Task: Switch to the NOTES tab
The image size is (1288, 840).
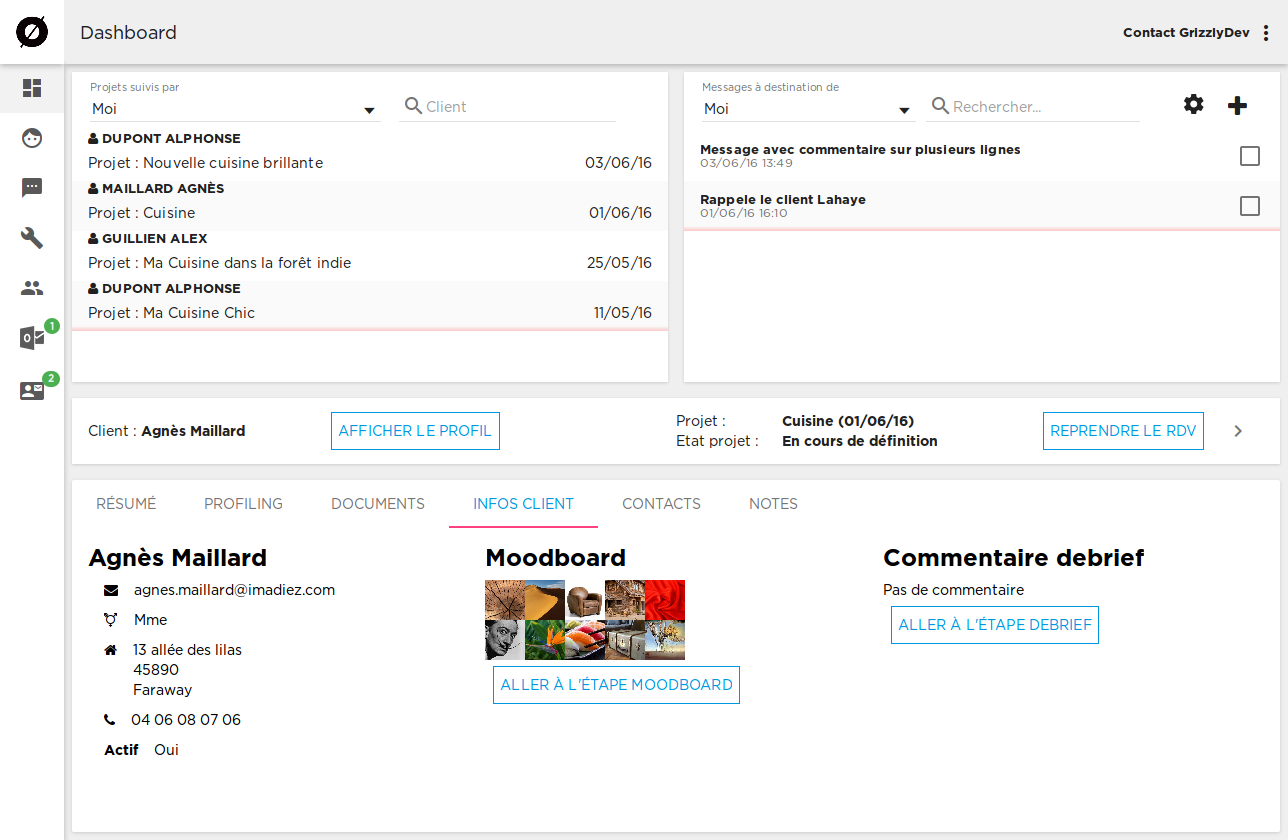Action: click(773, 504)
